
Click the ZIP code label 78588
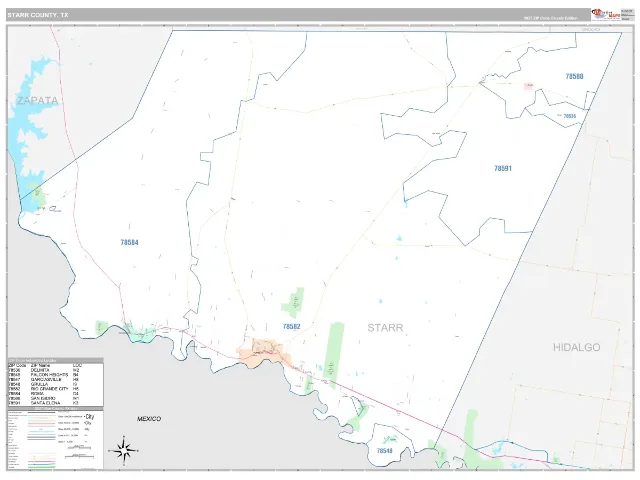(574, 76)
